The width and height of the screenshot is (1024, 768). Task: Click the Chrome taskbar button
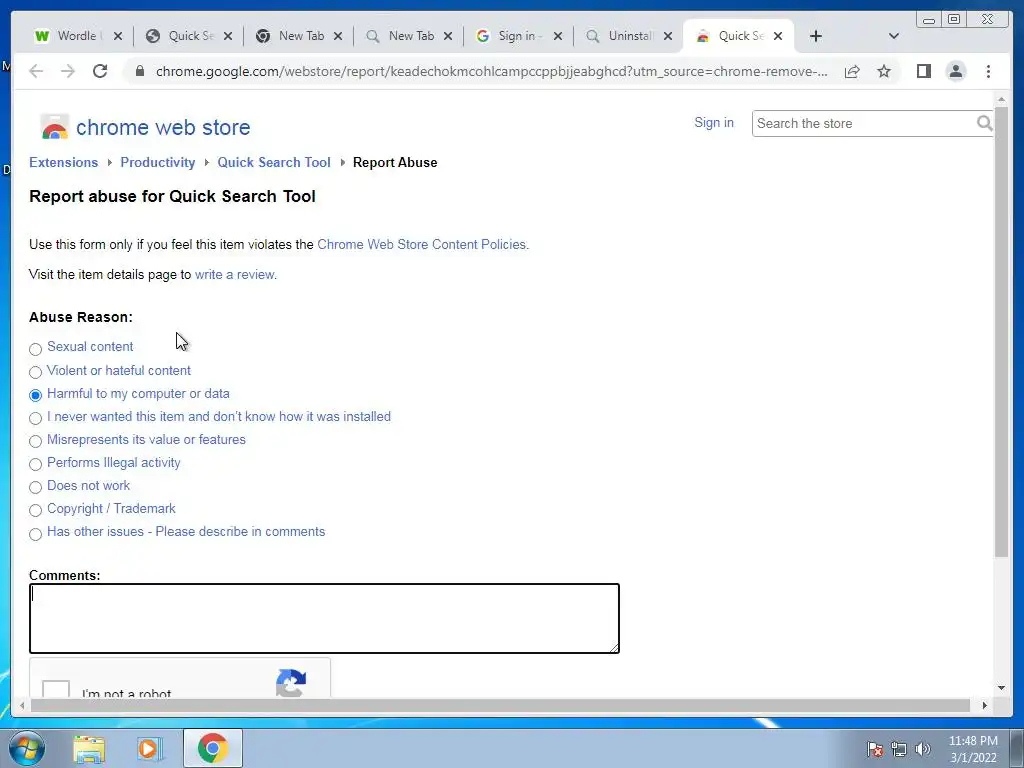tap(212, 748)
